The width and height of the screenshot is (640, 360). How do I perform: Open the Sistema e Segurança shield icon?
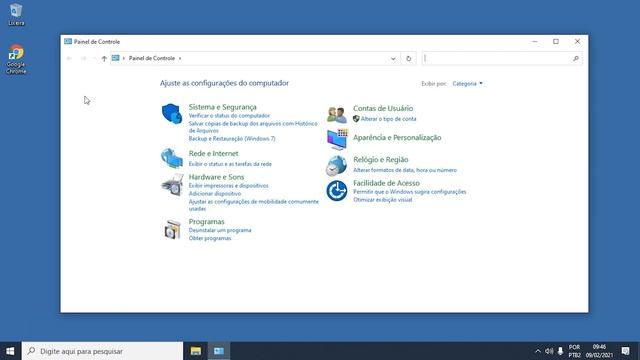[172, 113]
